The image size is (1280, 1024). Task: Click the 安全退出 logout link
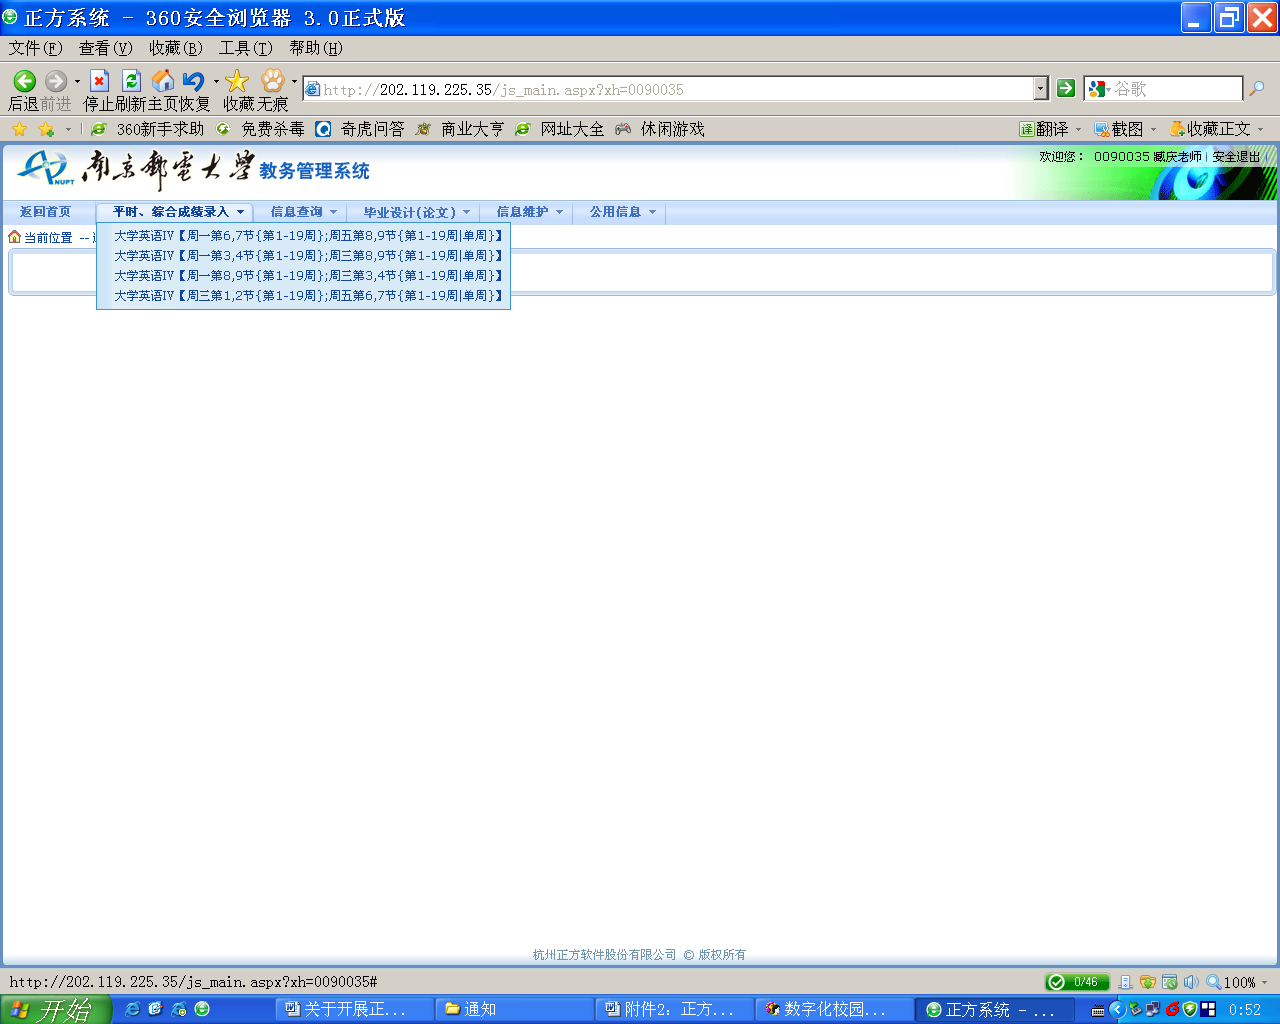pyautogui.click(x=1236, y=157)
